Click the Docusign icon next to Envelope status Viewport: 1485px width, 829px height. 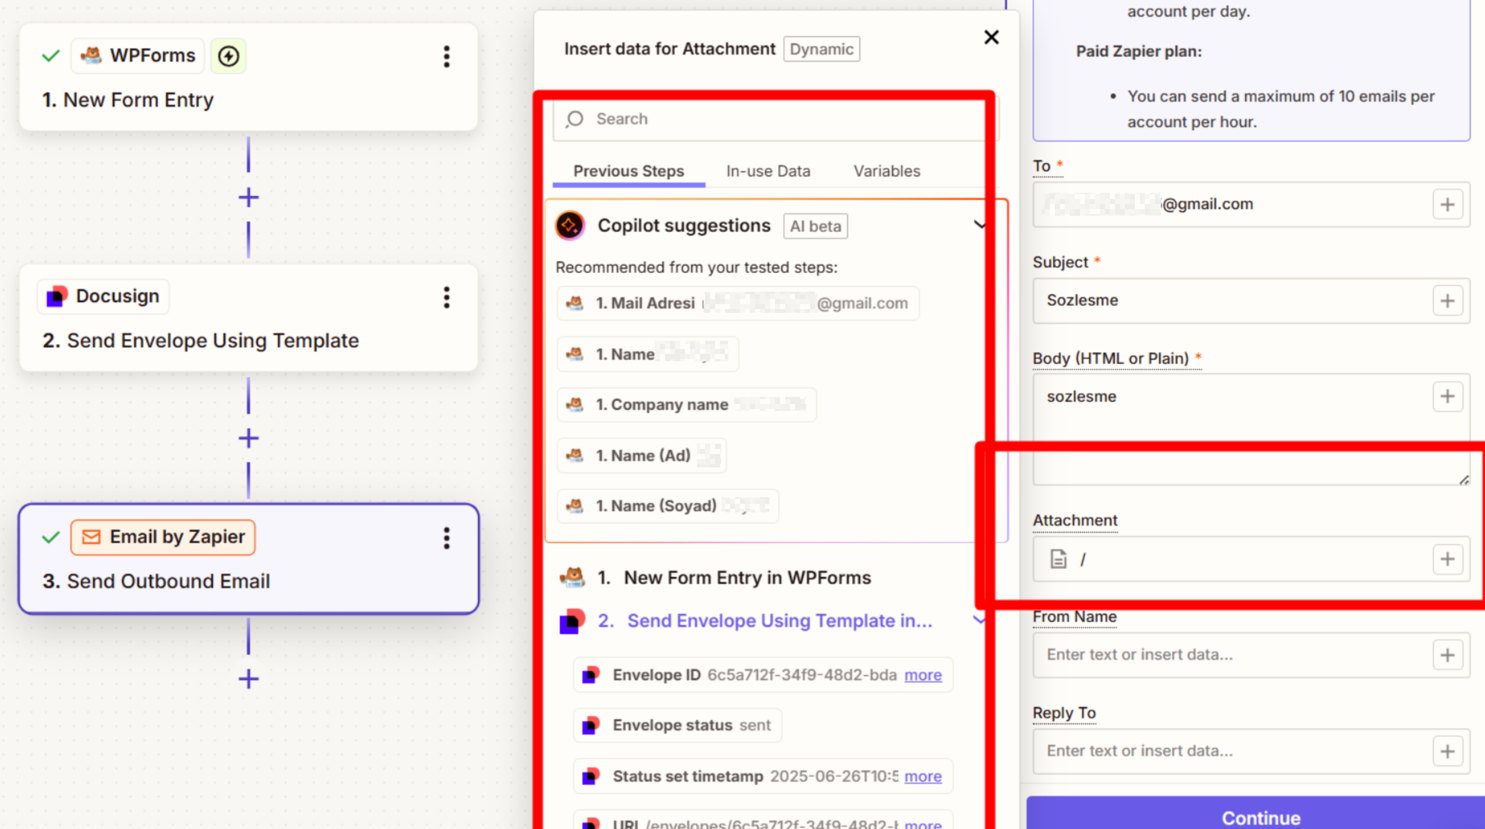591,725
